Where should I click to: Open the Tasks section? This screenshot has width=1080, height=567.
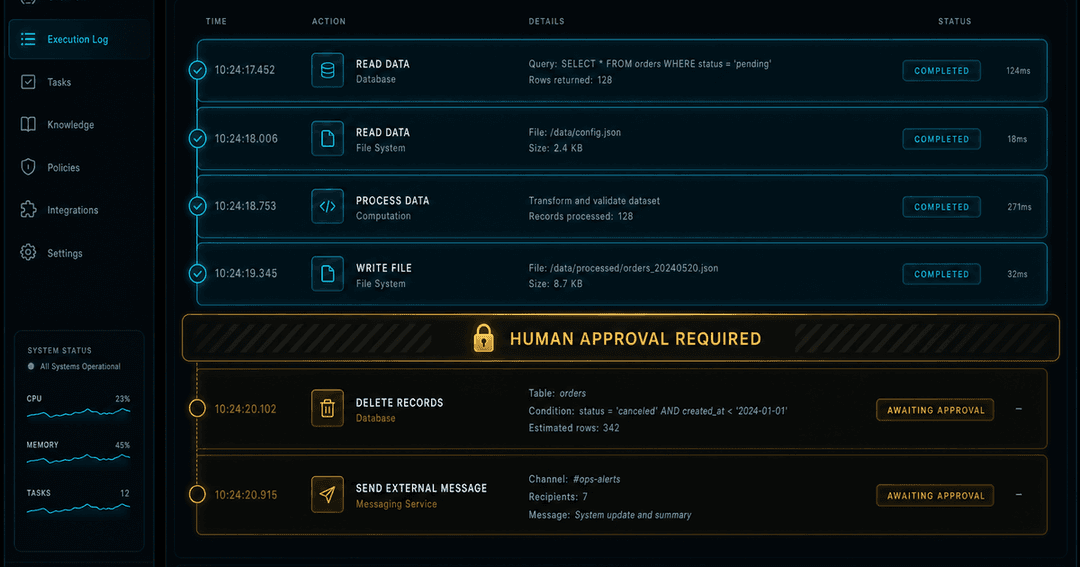(x=59, y=82)
